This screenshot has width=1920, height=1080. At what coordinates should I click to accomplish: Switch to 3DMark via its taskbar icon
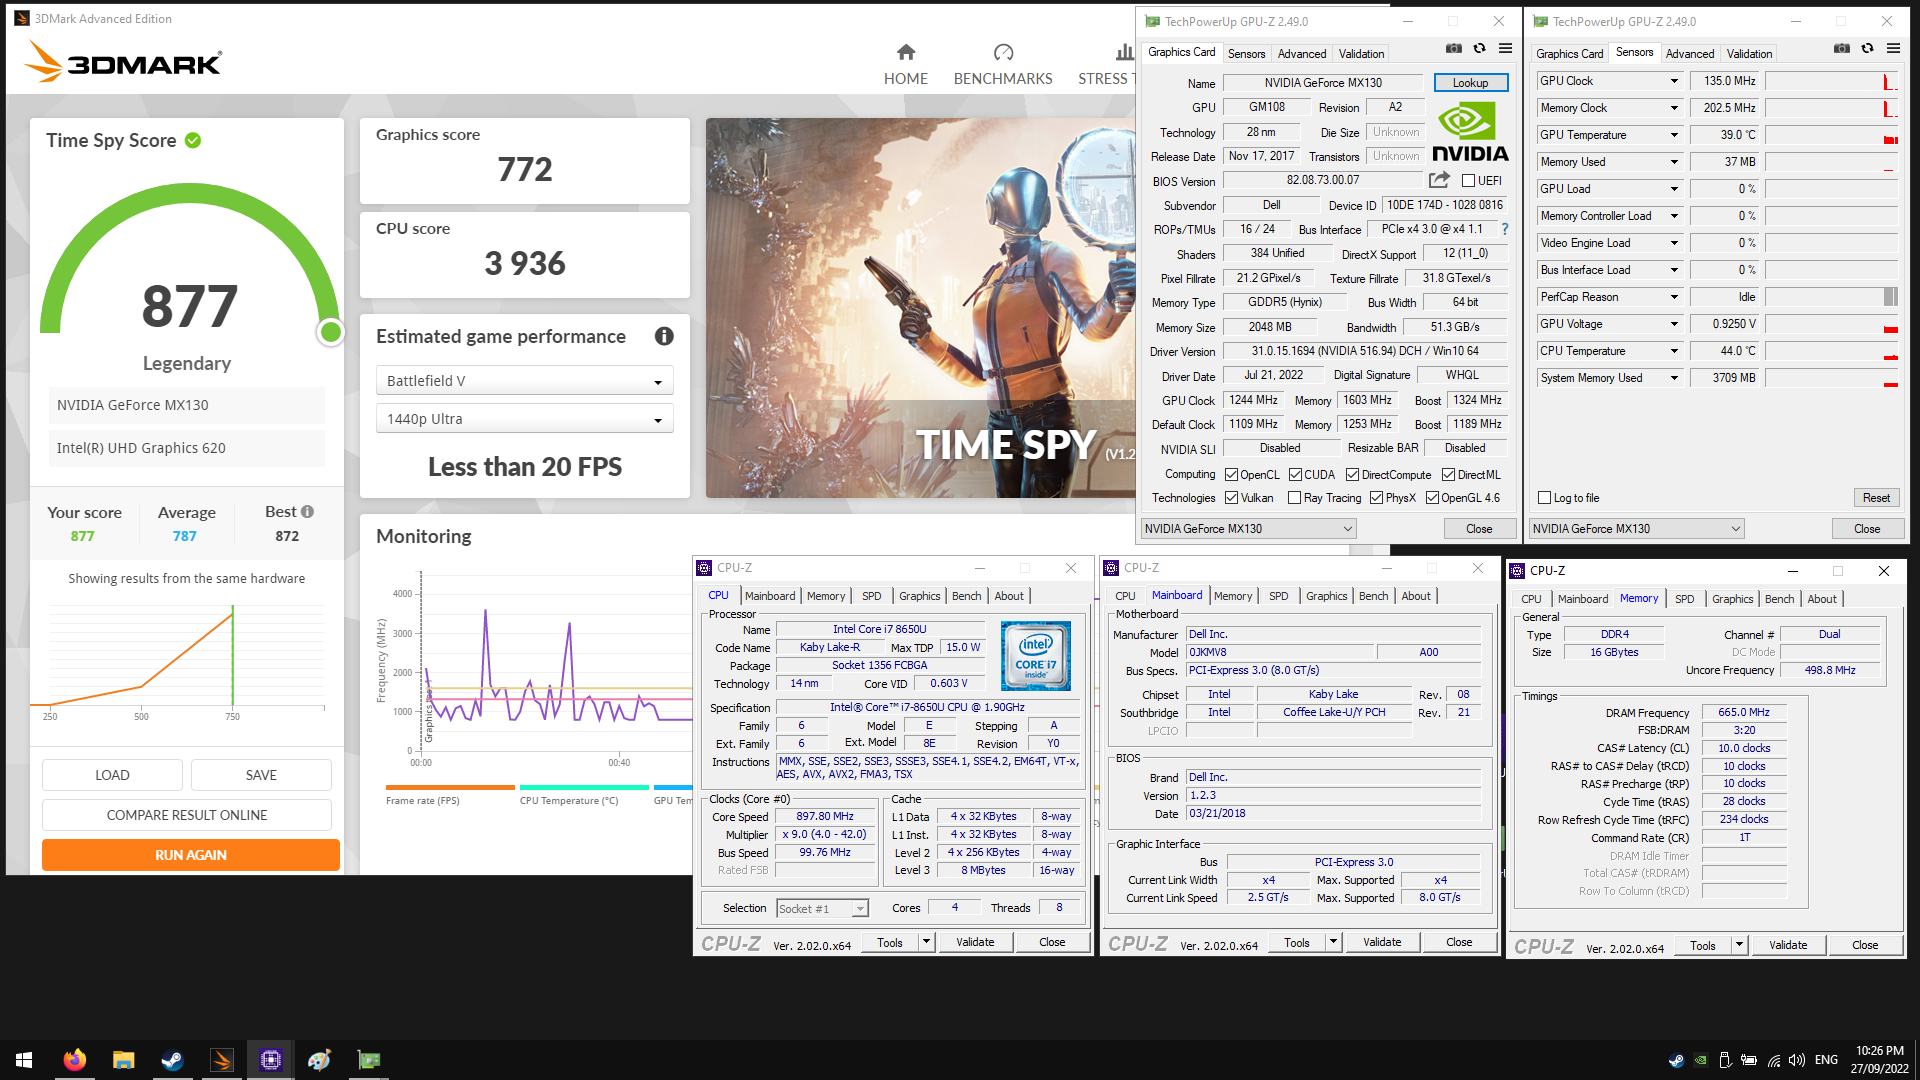point(221,1060)
